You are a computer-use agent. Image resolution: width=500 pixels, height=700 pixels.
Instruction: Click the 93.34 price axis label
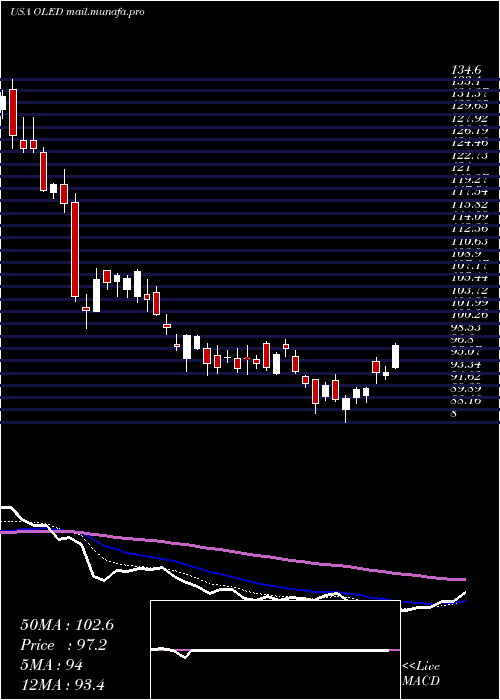point(467,364)
